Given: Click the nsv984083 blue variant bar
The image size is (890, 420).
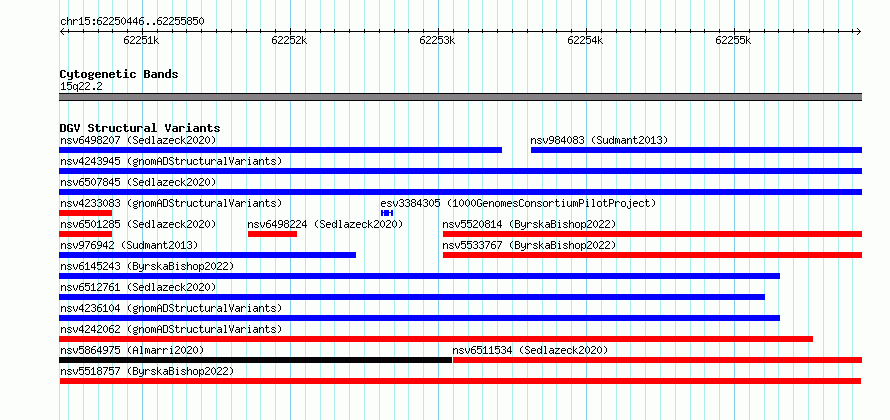Looking at the screenshot, I should [696, 150].
